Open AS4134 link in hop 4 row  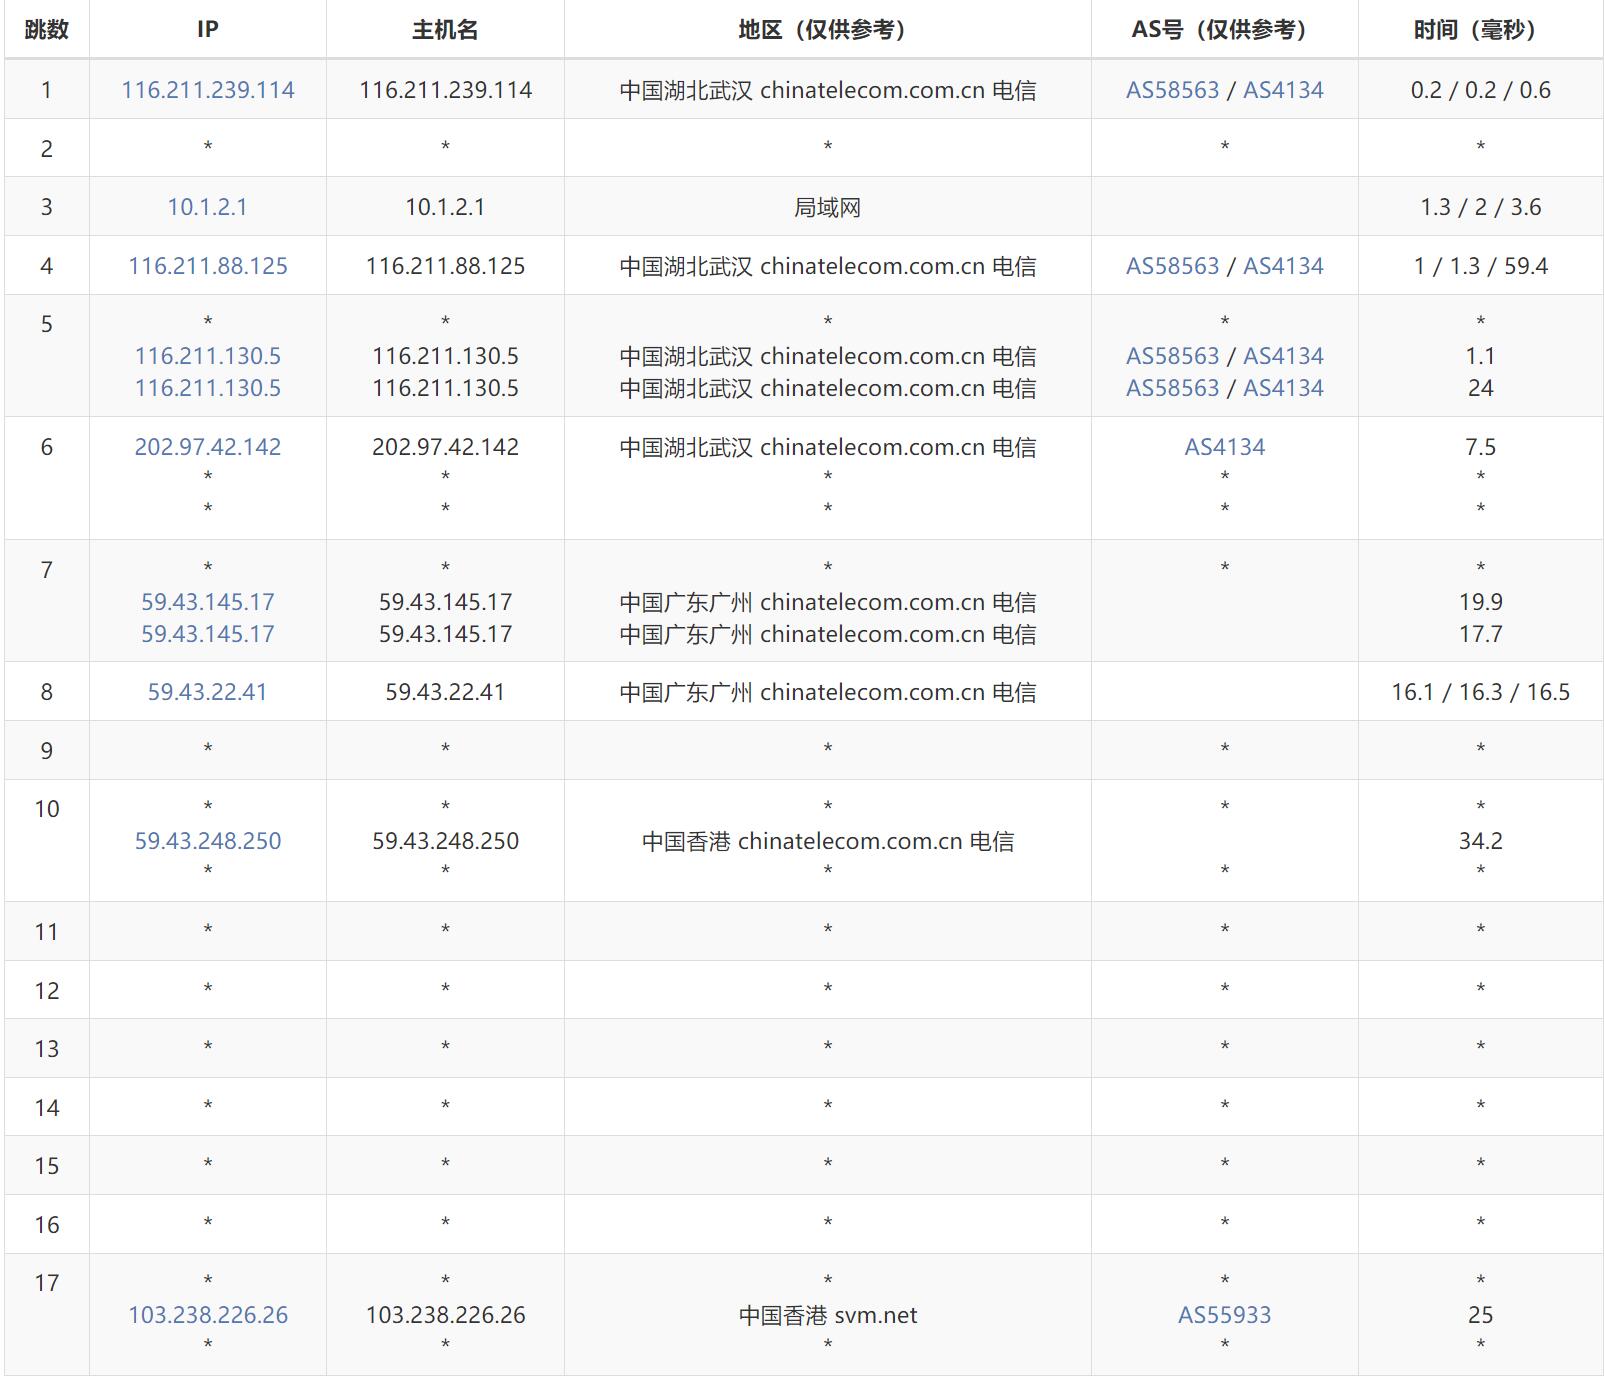(1283, 266)
